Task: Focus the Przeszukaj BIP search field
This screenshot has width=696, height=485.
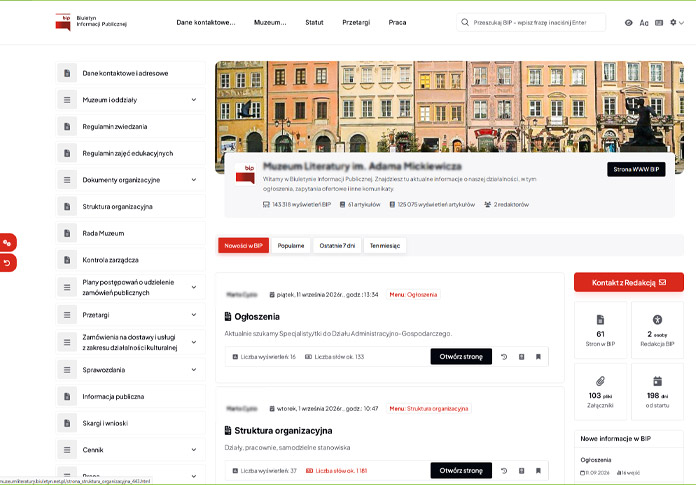Action: (x=531, y=22)
